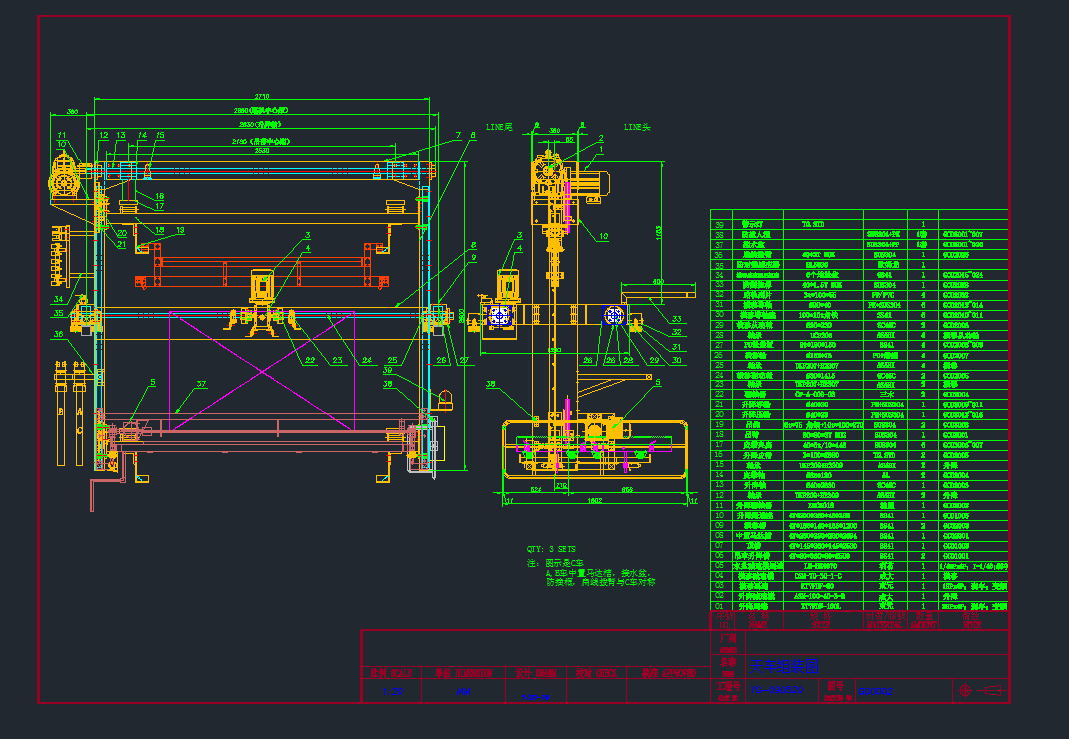Screen dimensions: 1069x739
Task: Click balloon number 22 in front view
Action: [310, 360]
